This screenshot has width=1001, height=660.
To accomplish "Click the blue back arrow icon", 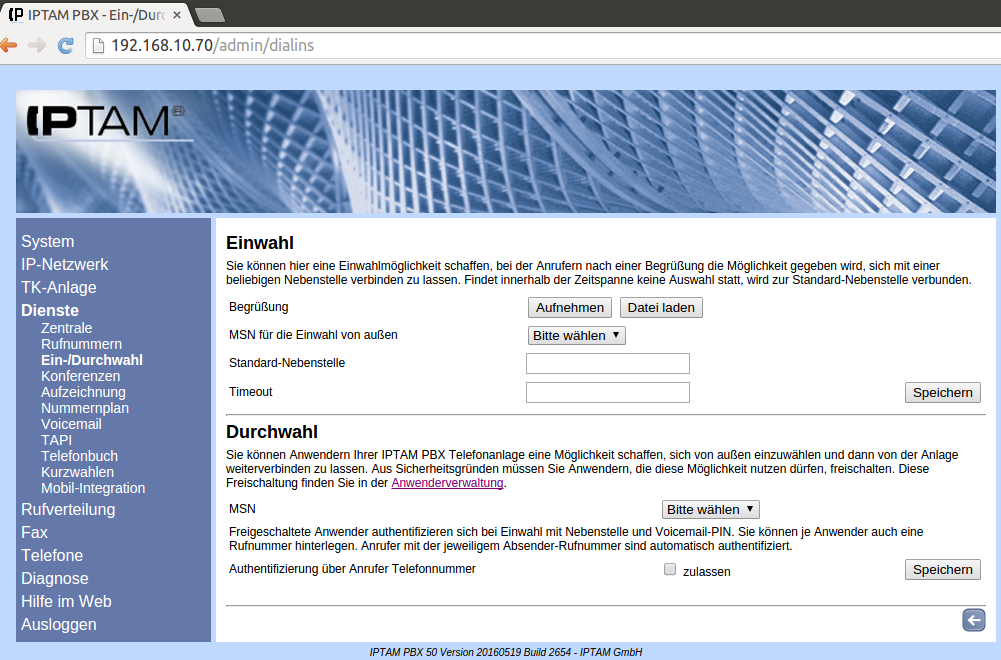I will coord(973,620).
